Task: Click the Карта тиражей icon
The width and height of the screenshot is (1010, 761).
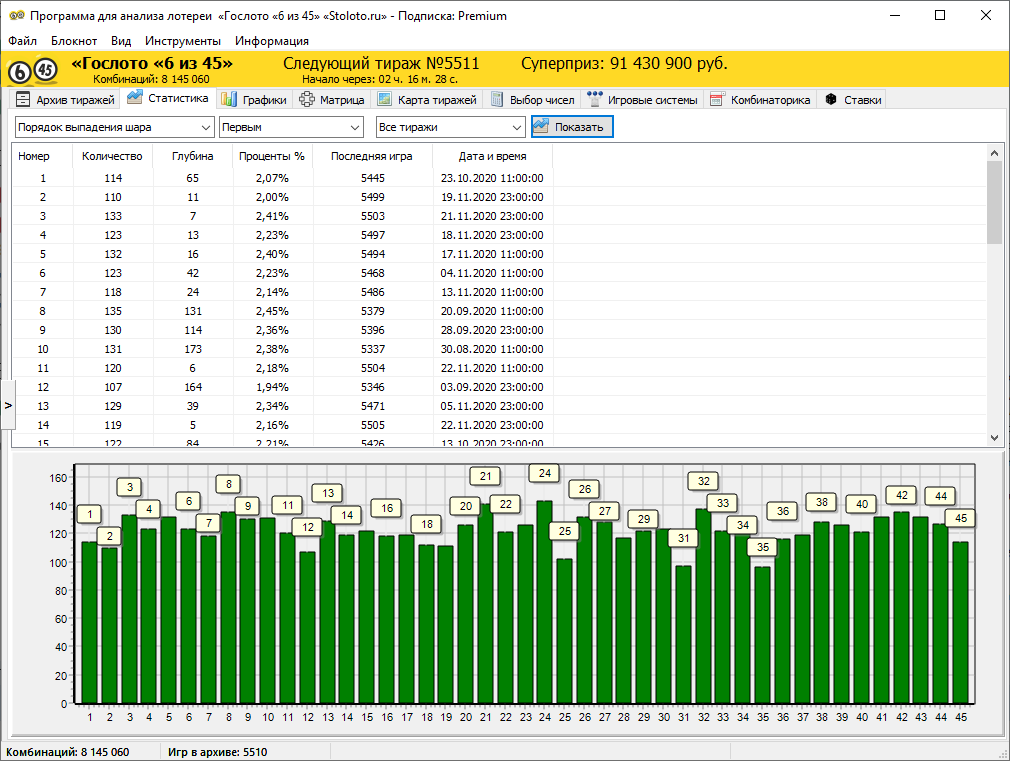Action: click(x=384, y=100)
